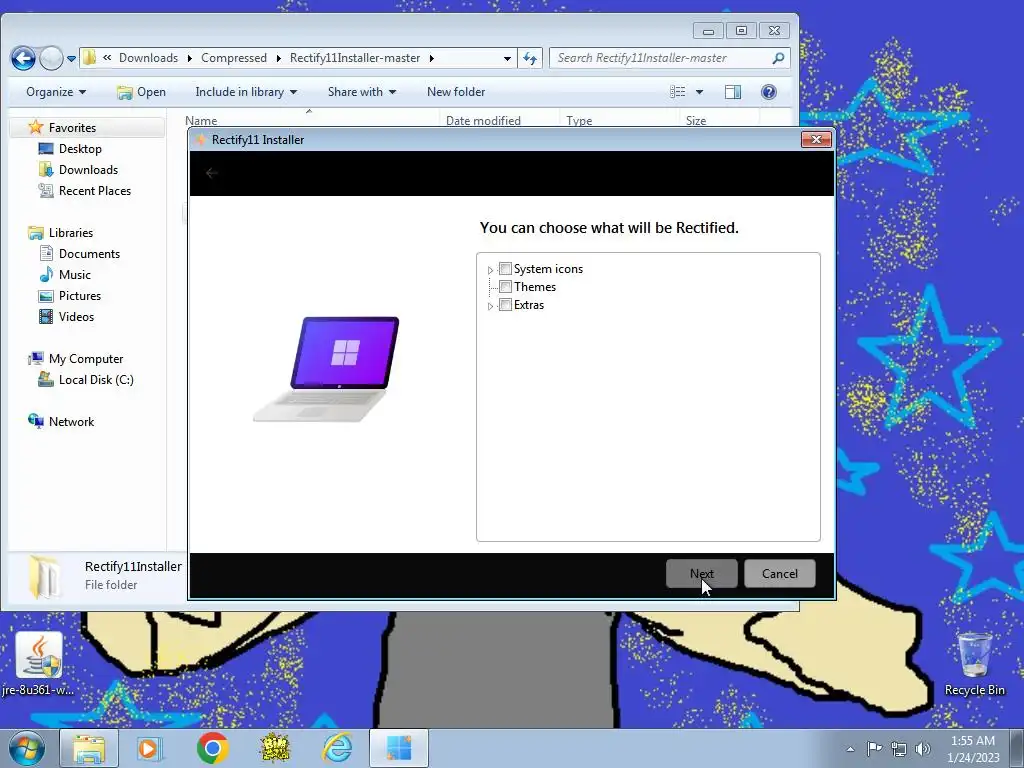
Task: Select the jre-8u361 Java installer desktop icon
Action: pos(39,664)
